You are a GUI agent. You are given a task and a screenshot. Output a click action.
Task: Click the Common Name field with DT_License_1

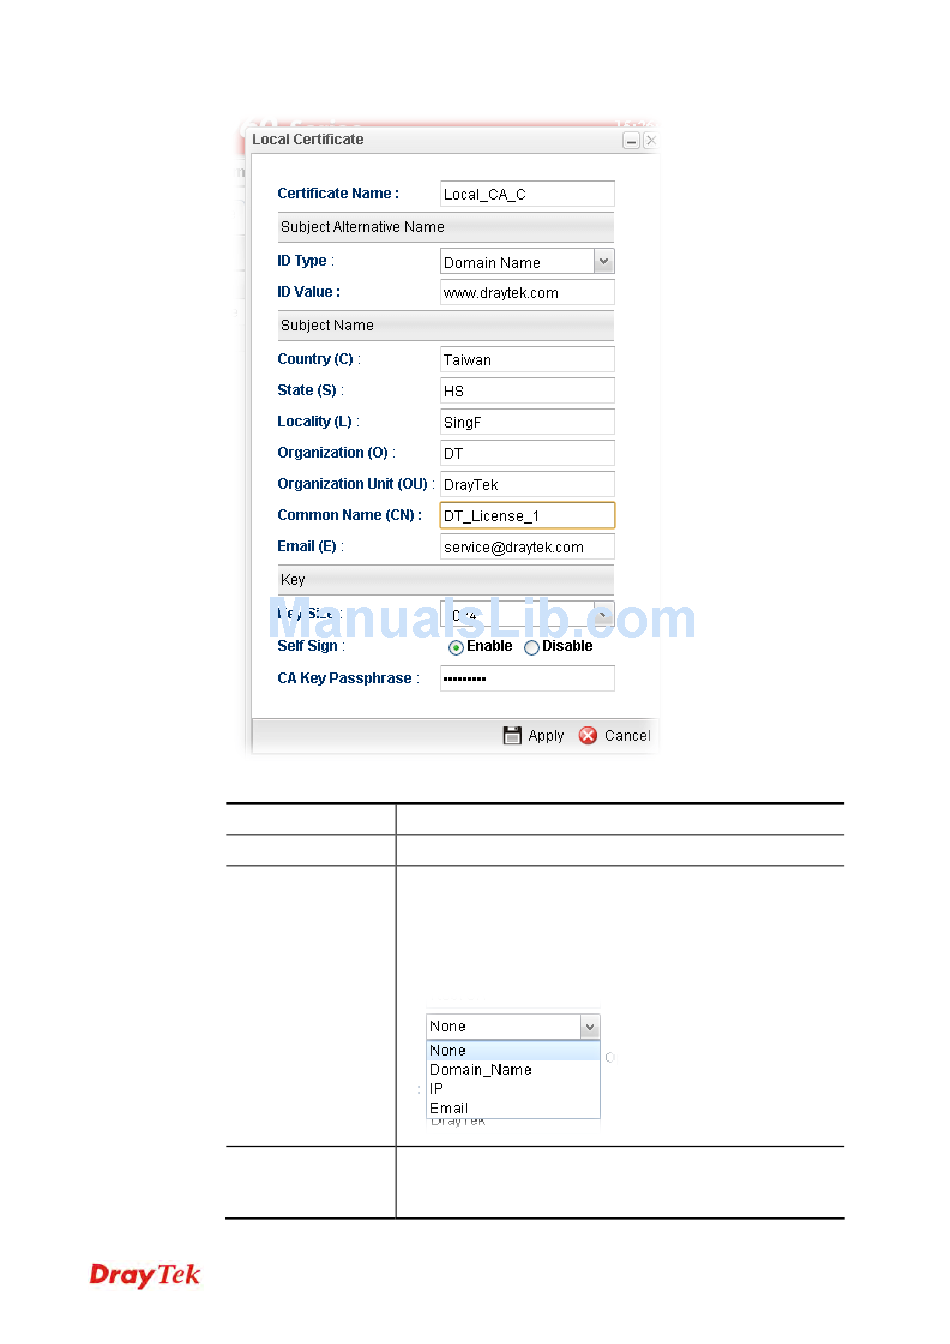click(x=527, y=516)
